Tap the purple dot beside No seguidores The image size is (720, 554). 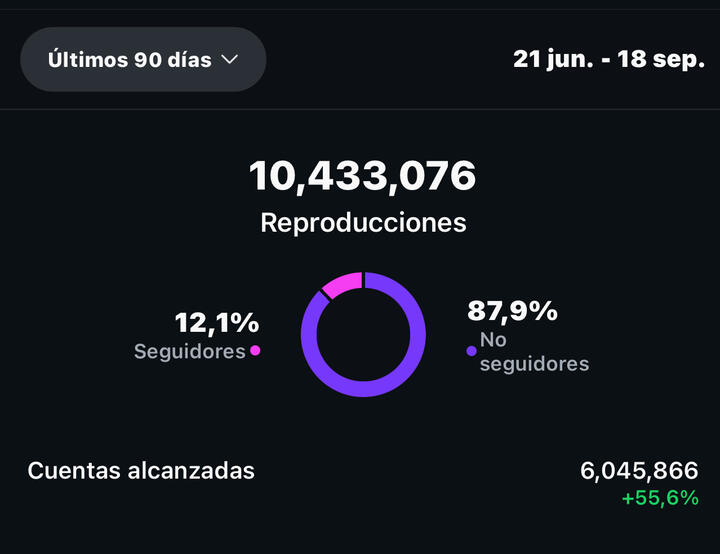click(x=471, y=351)
